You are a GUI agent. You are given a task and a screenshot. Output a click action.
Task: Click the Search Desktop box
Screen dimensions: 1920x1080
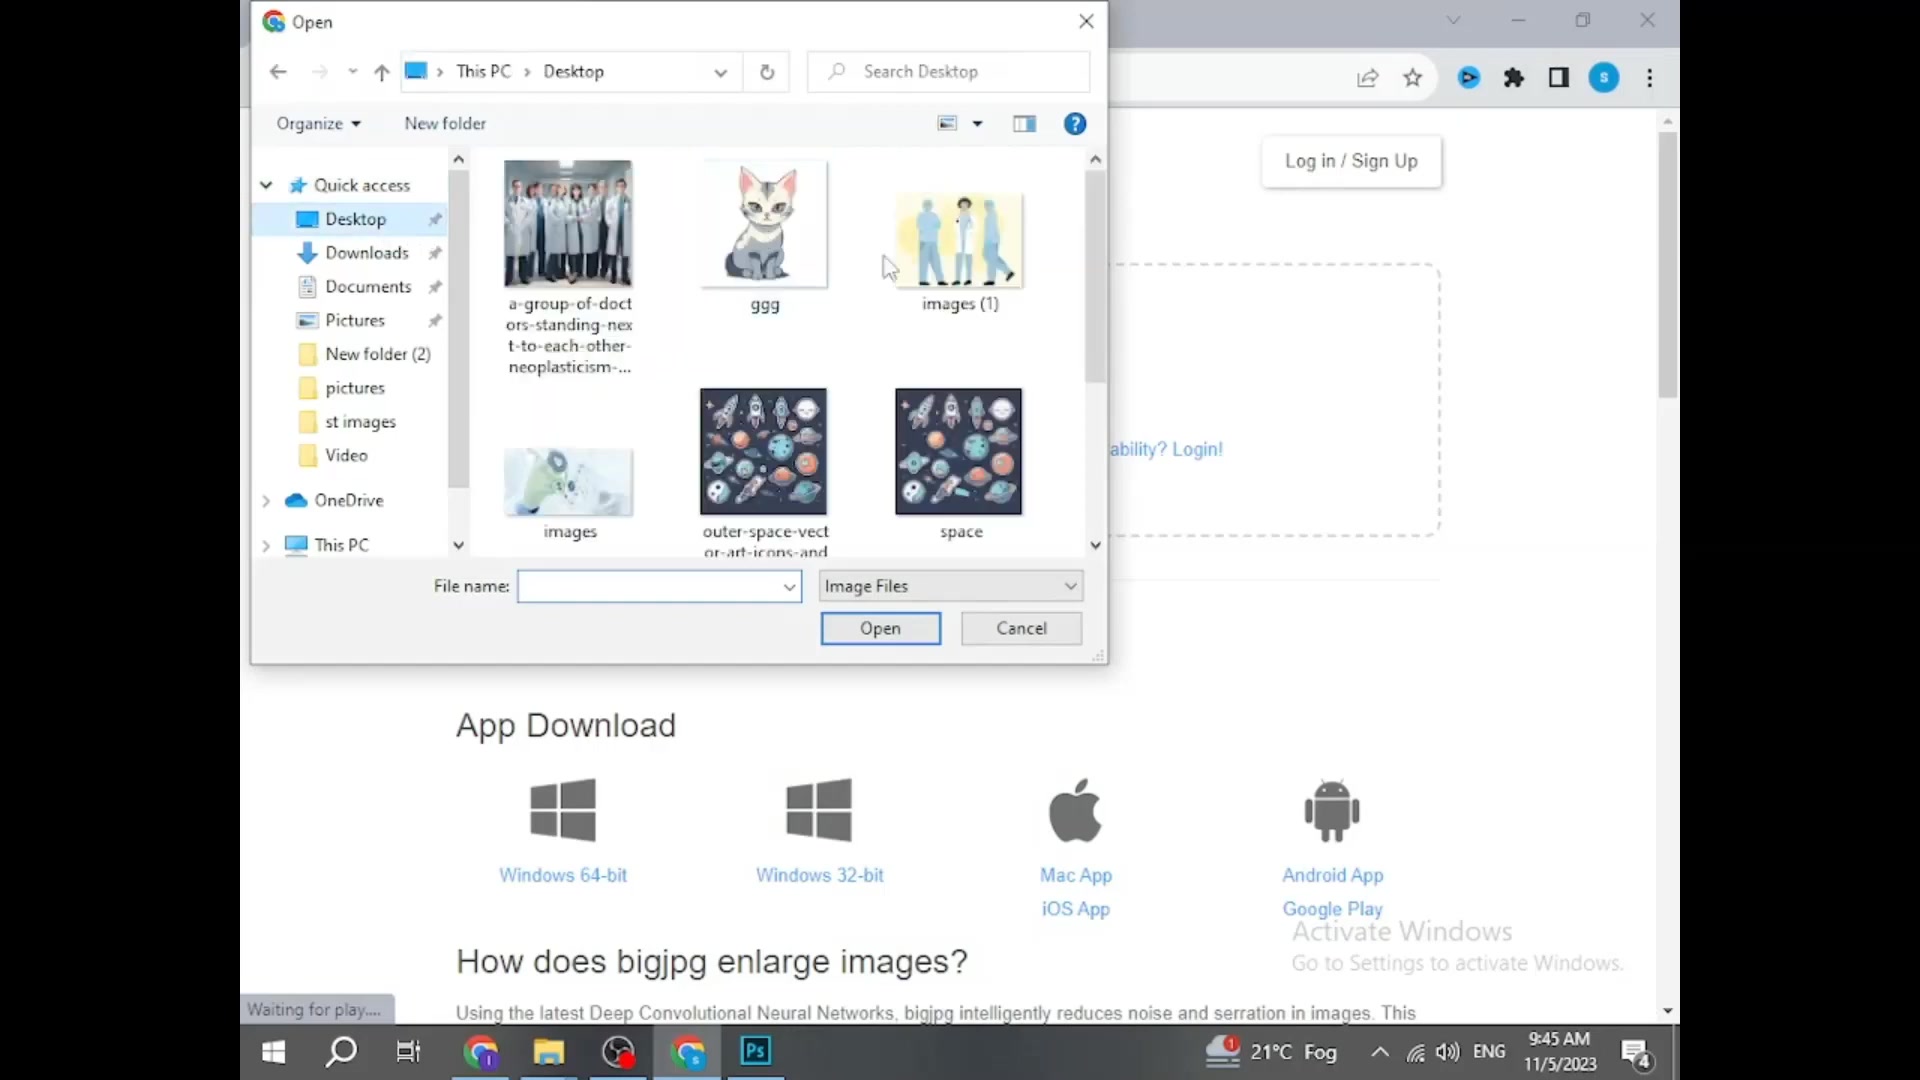pos(948,72)
